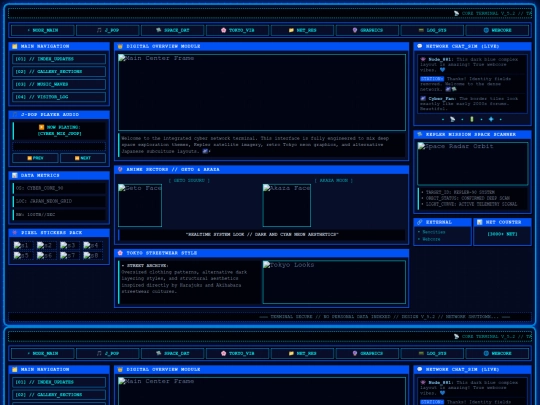The height and width of the screenshot is (405, 540).
Task: Click the Main Center Frame image in upper frame
Action: click(262, 92)
